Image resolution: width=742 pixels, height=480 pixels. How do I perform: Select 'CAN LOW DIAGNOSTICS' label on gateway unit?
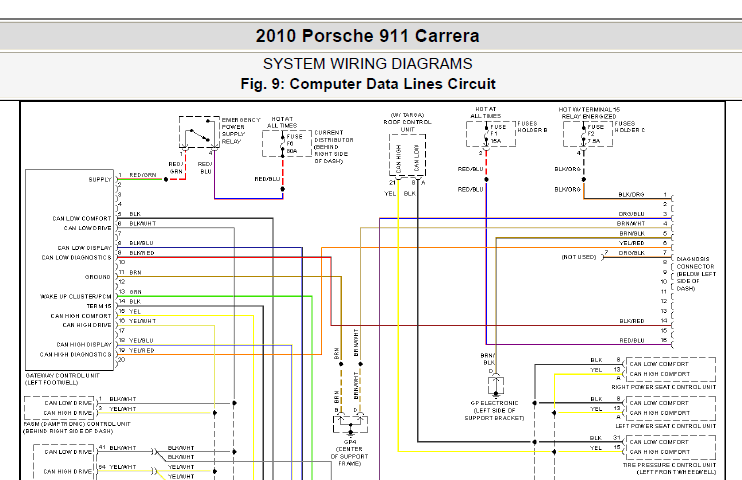[76, 258]
